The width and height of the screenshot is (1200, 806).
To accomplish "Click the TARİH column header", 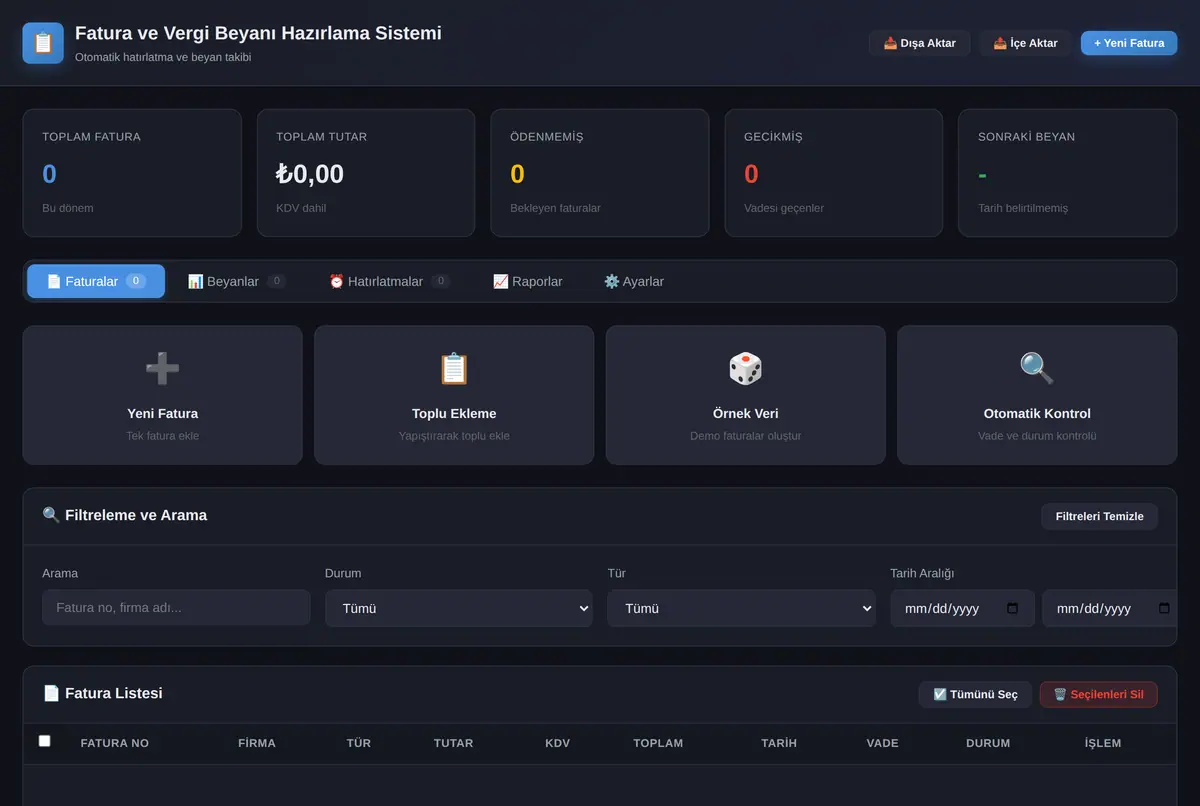I will (779, 743).
